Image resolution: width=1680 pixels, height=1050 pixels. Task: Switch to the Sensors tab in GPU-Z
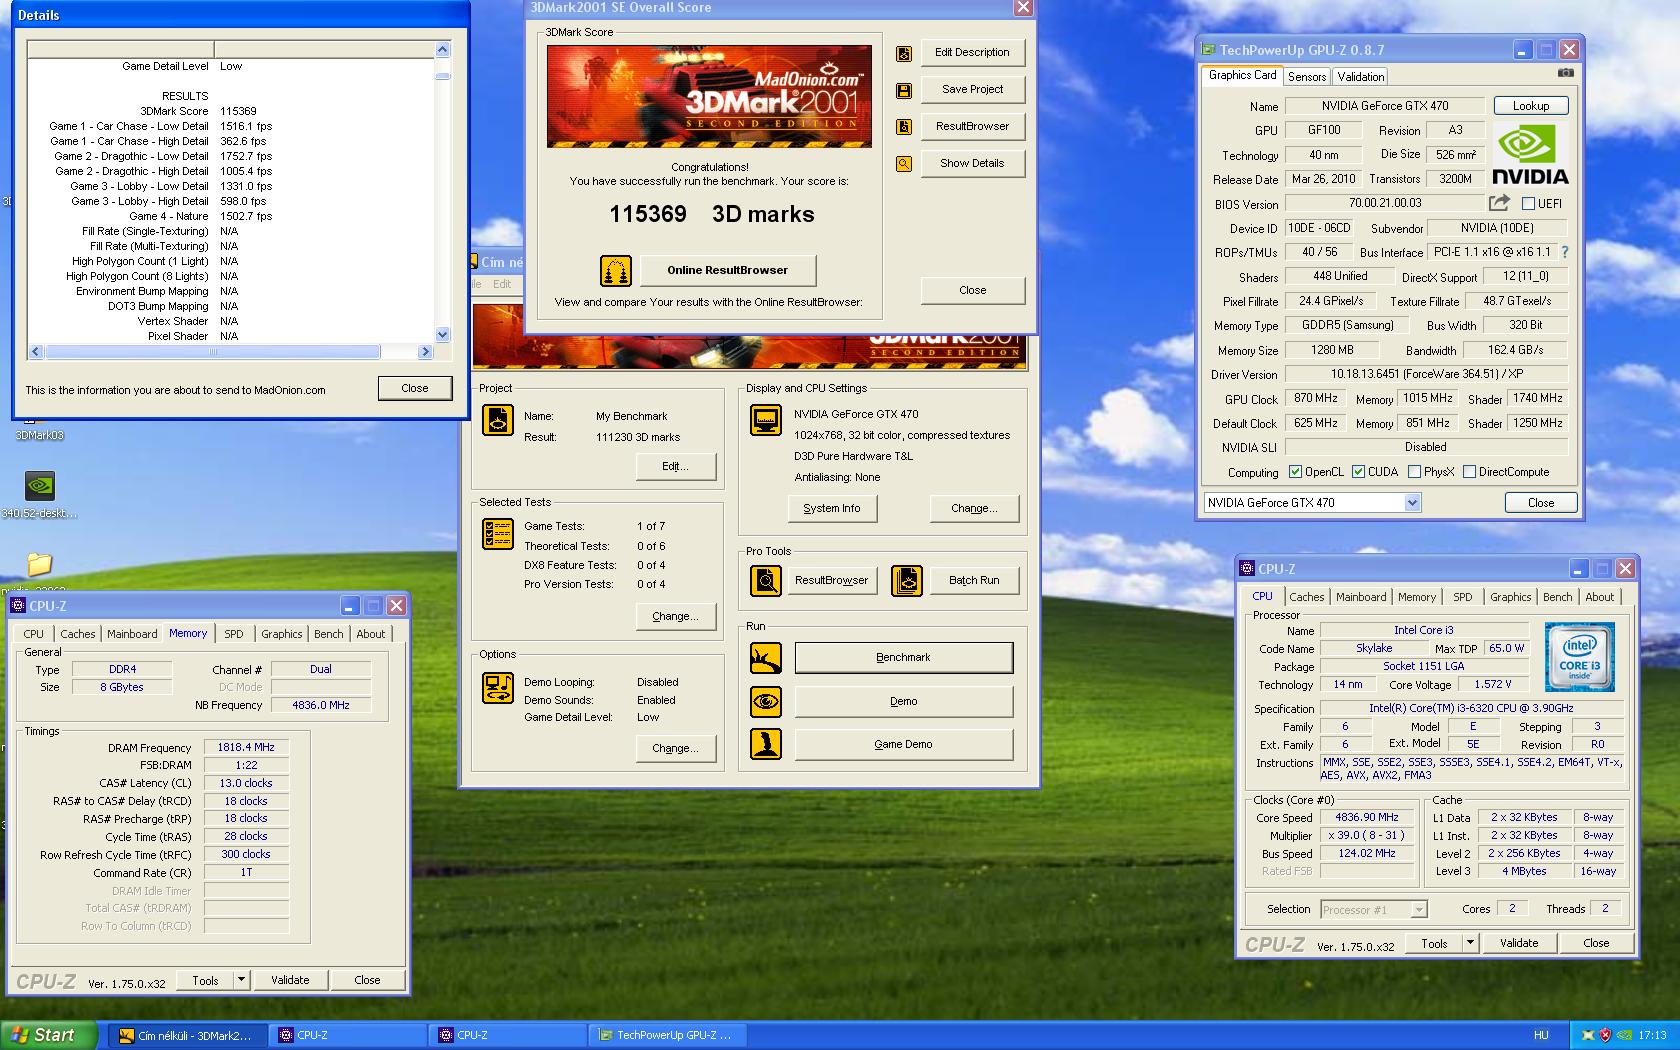point(1307,77)
